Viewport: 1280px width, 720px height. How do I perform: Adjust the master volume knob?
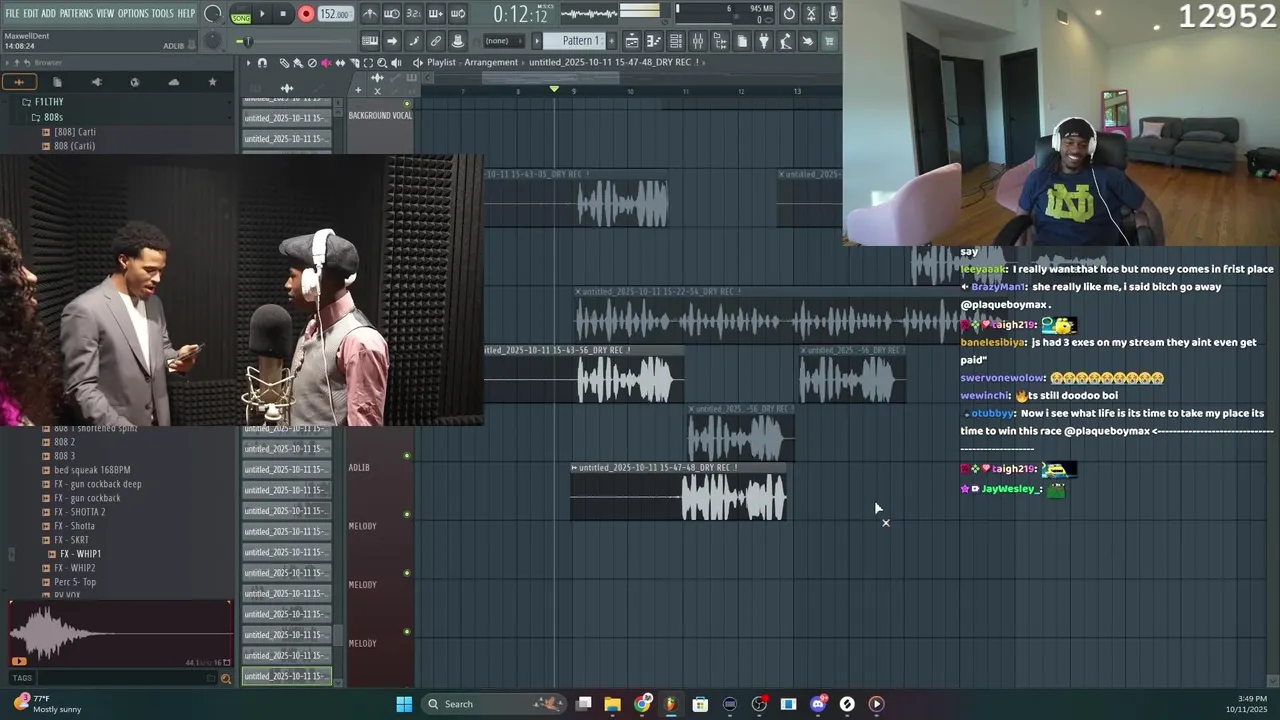213,14
